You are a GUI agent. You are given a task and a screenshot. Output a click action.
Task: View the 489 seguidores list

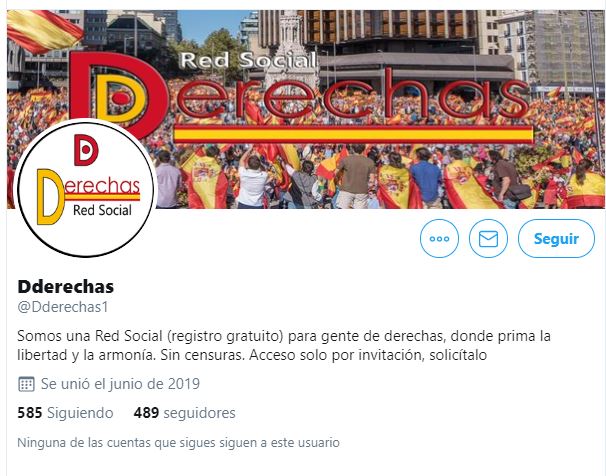184,413
